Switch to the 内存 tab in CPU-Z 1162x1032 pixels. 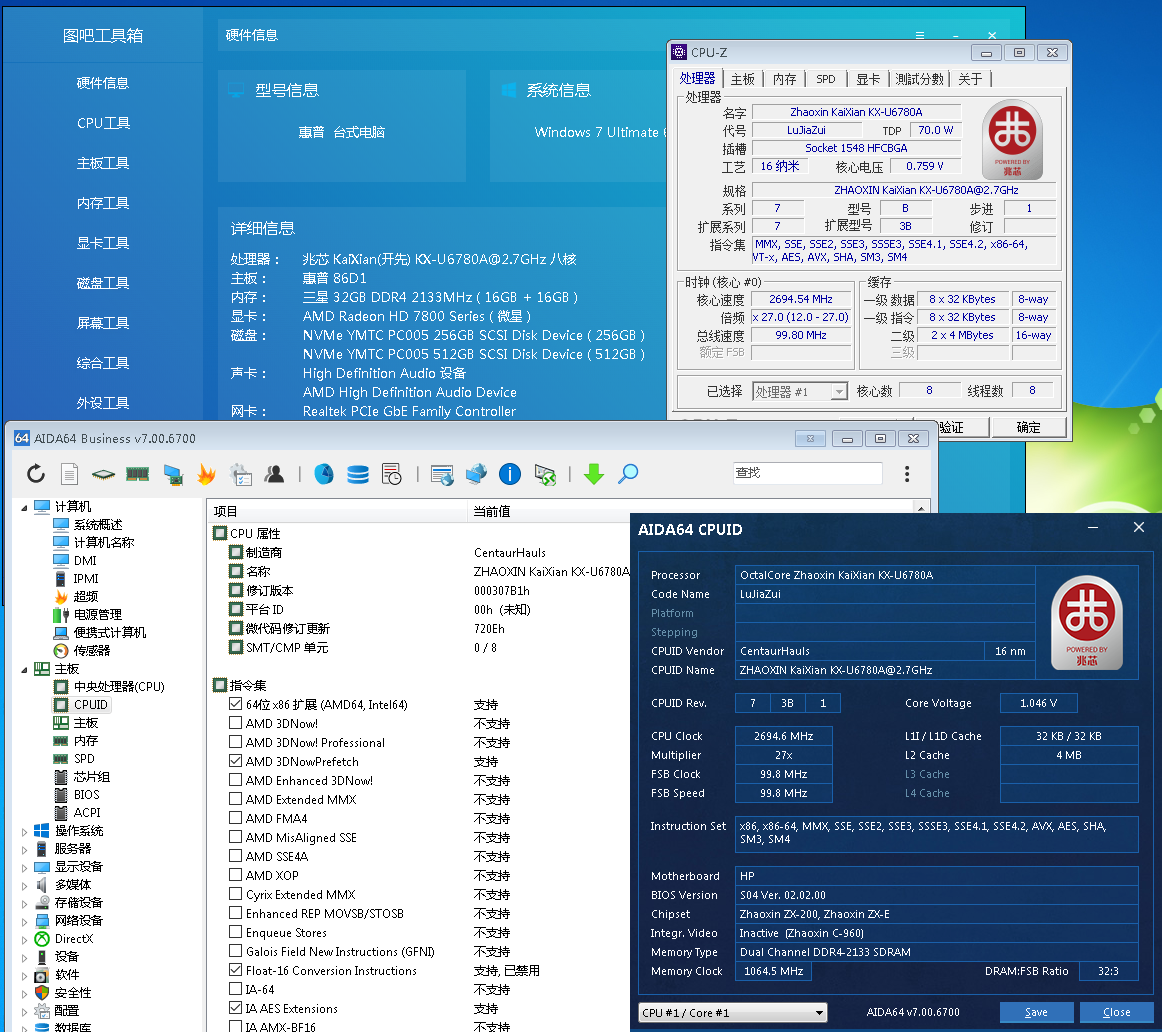click(784, 79)
